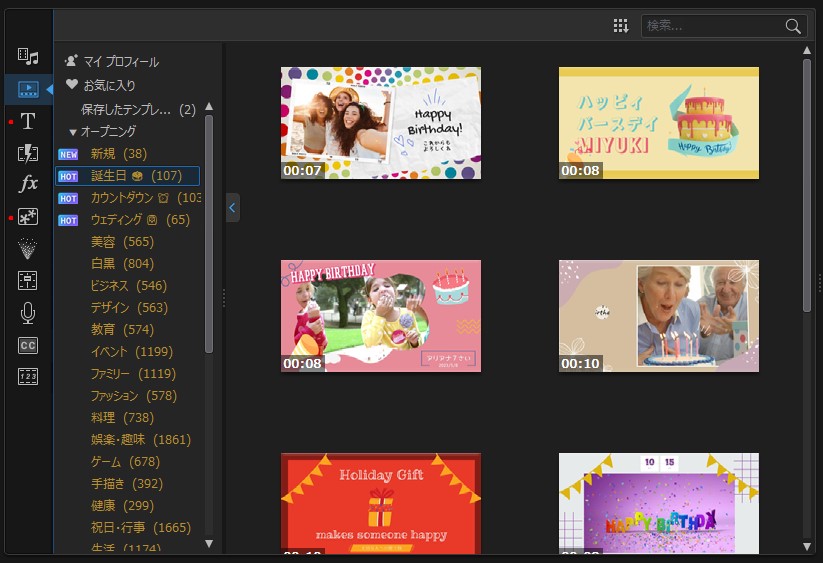Select the ゲーム (678) category
This screenshot has height=563, width=823.
click(125, 462)
